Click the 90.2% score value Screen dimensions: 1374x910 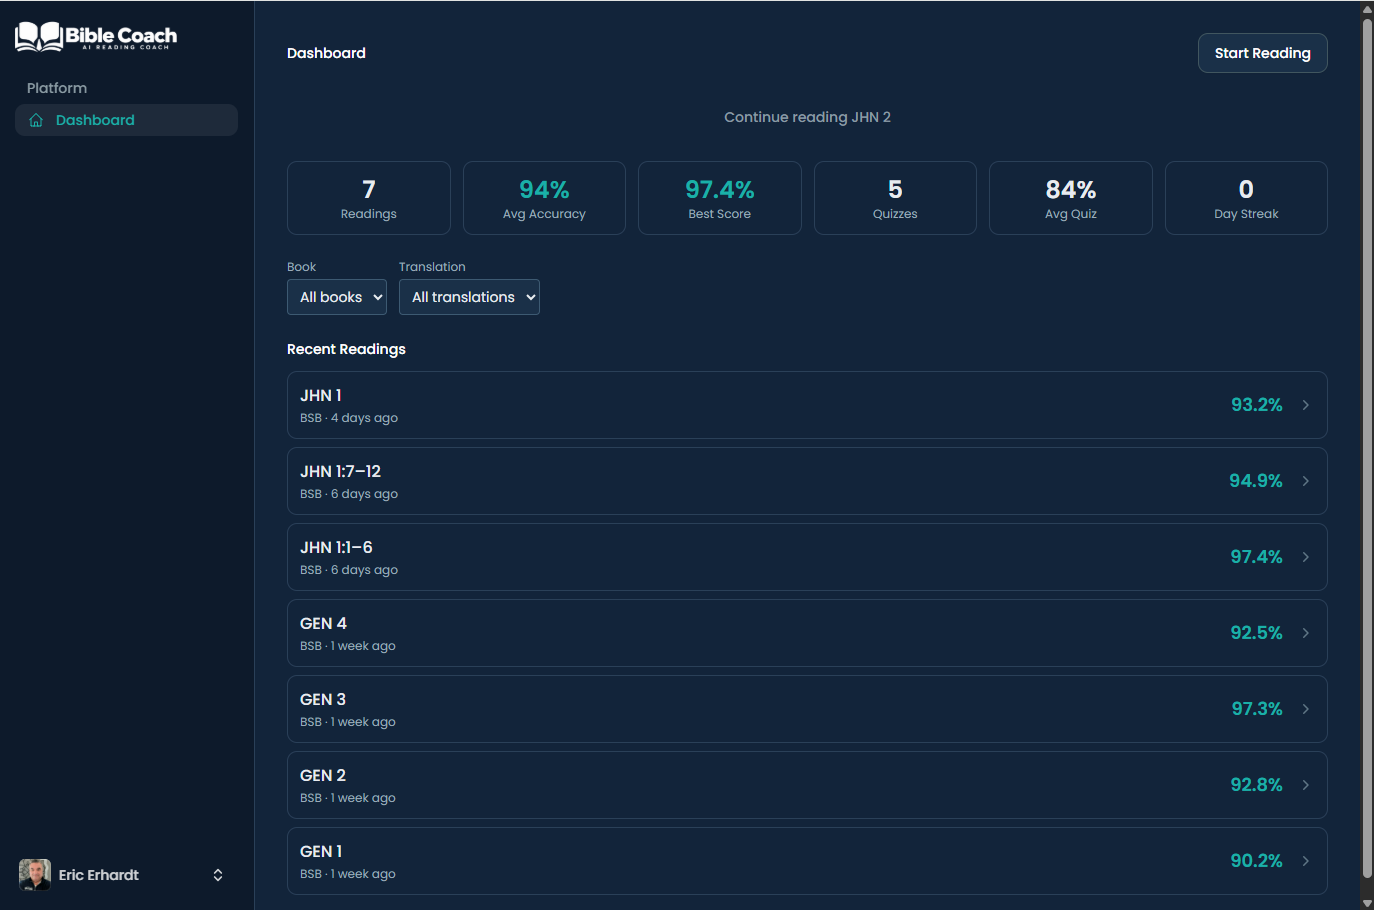(1256, 861)
